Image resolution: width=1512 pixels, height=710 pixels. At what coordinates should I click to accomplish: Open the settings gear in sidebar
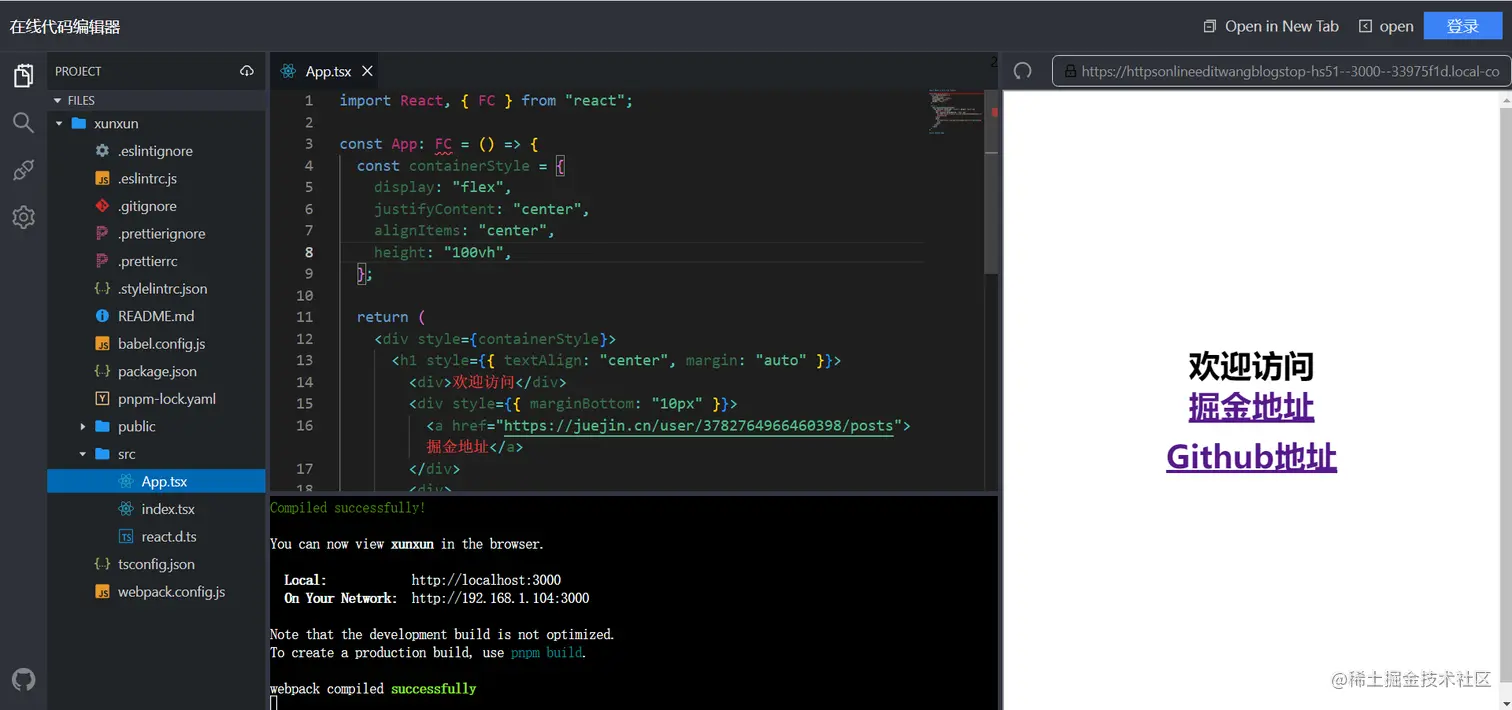(23, 217)
